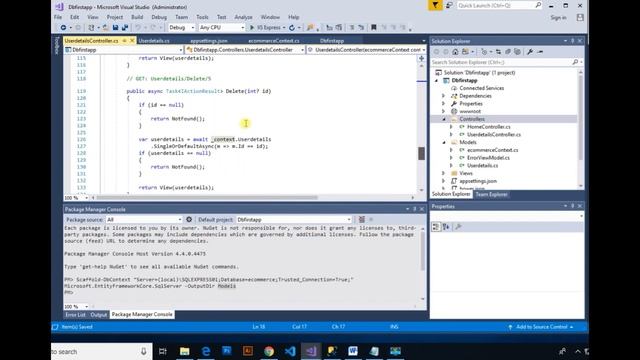Click the microphone icon in taskbar search
The image size is (640, 360).
coord(144,351)
